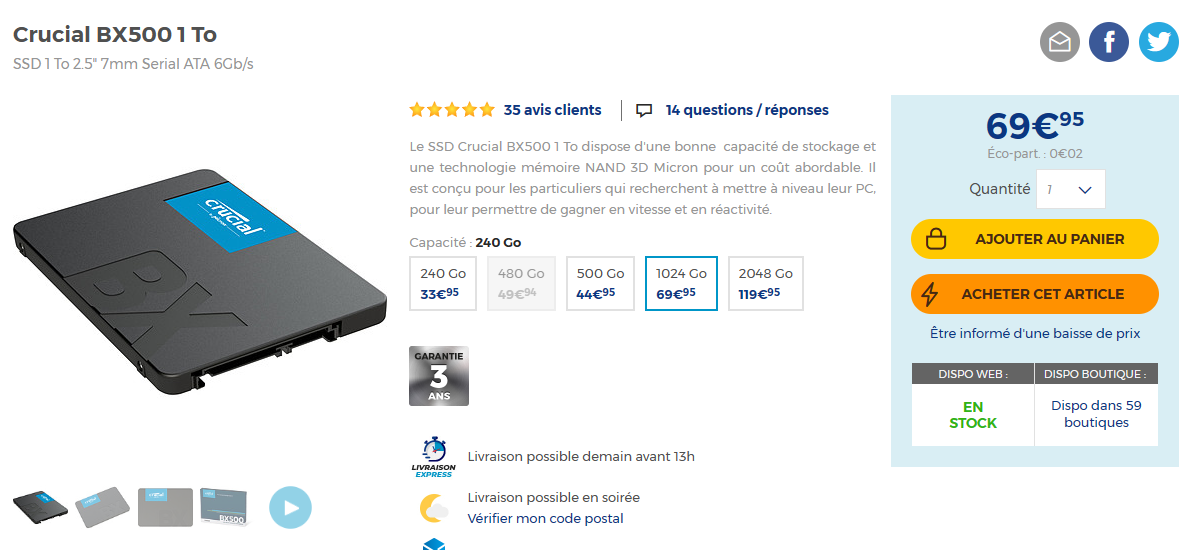Click the Livraison Express stopwatch icon
This screenshot has width=1199, height=550.
pos(434,457)
